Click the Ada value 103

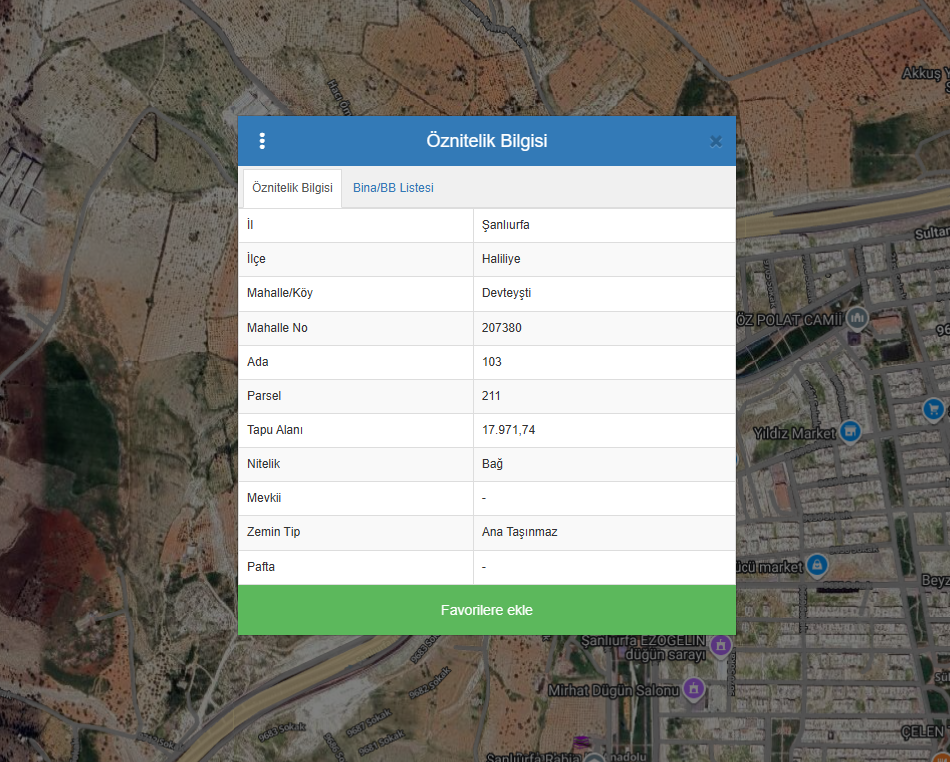[492, 362]
